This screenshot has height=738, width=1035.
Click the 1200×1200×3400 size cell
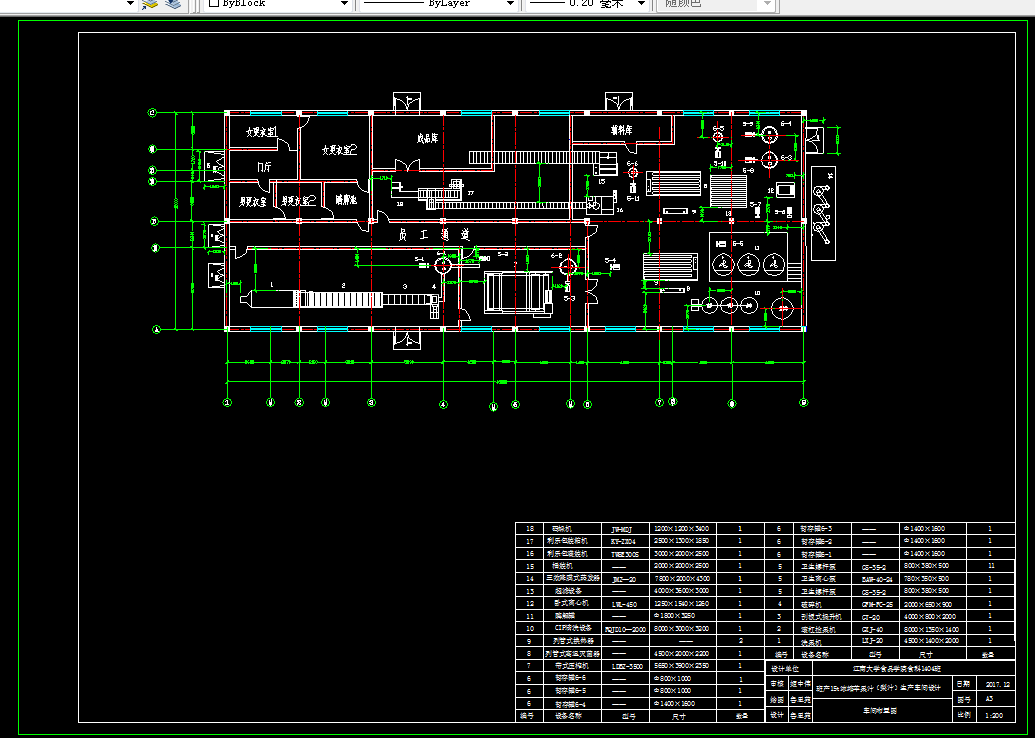tap(681, 529)
